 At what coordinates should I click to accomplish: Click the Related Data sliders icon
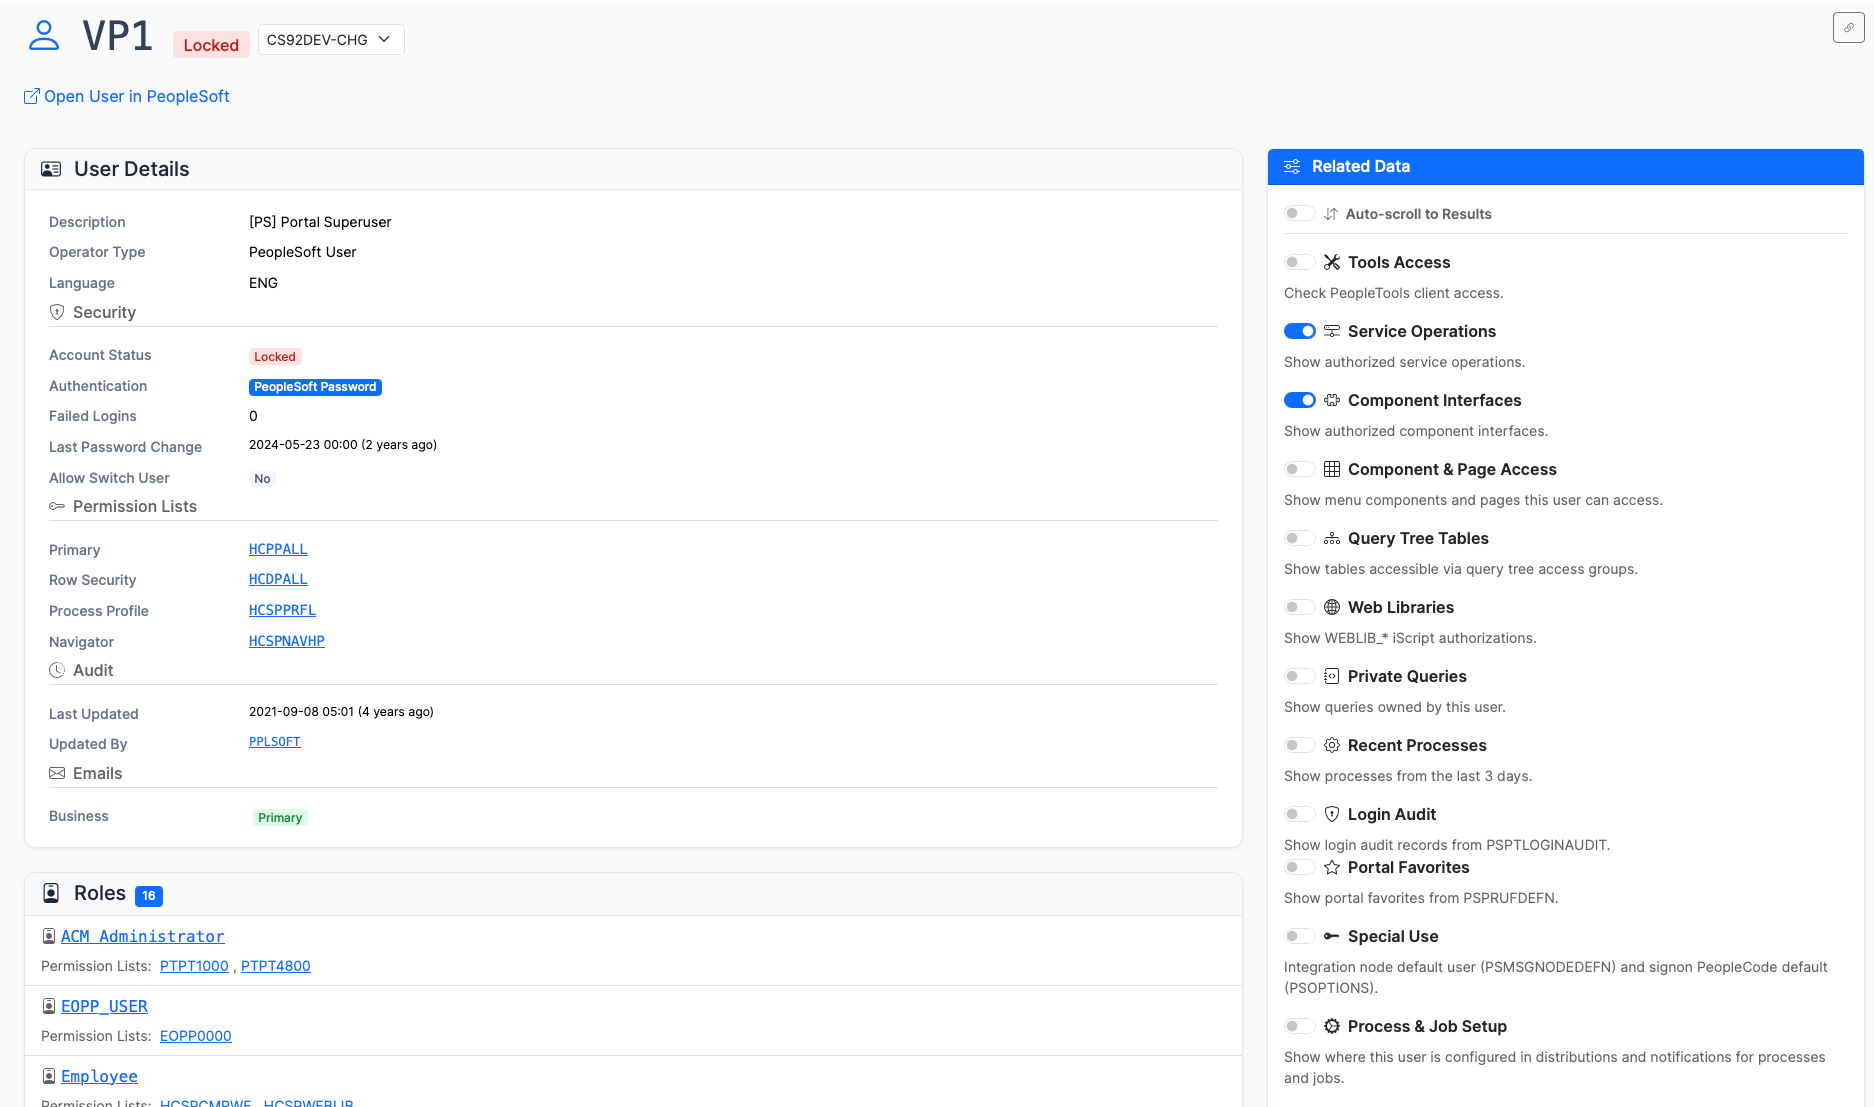(x=1292, y=166)
